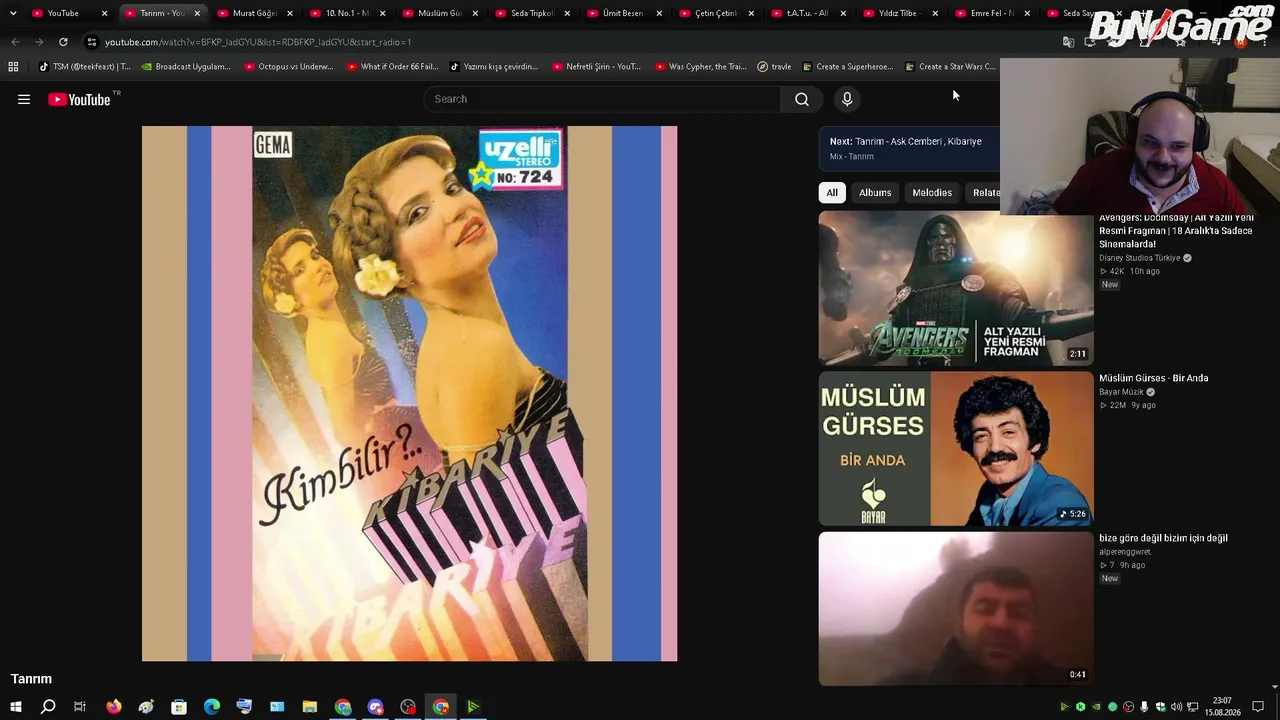Reload the page with the refresh icon
The height and width of the screenshot is (720, 1280).
coord(63,42)
